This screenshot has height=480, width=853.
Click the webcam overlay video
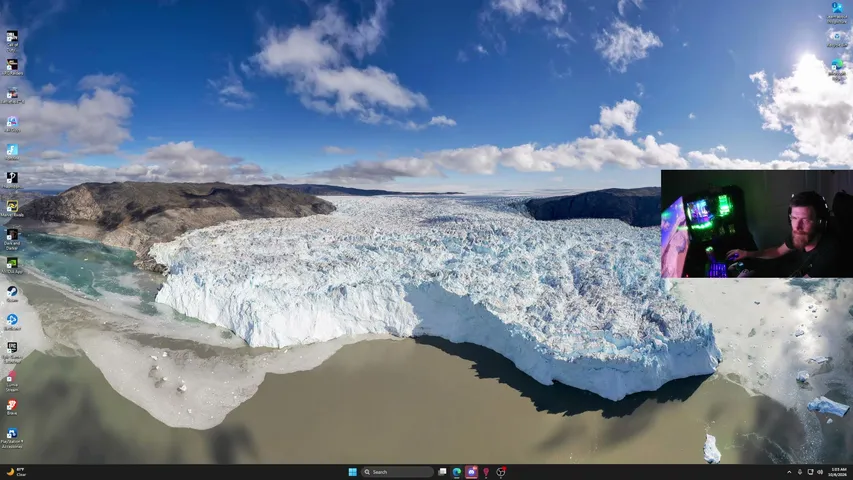[757, 224]
